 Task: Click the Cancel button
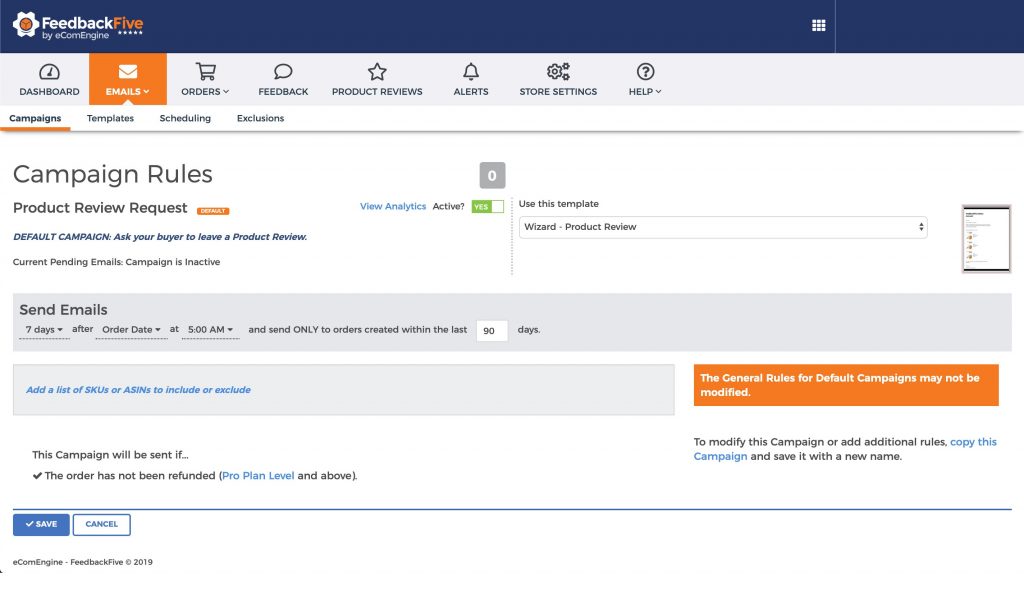click(101, 524)
